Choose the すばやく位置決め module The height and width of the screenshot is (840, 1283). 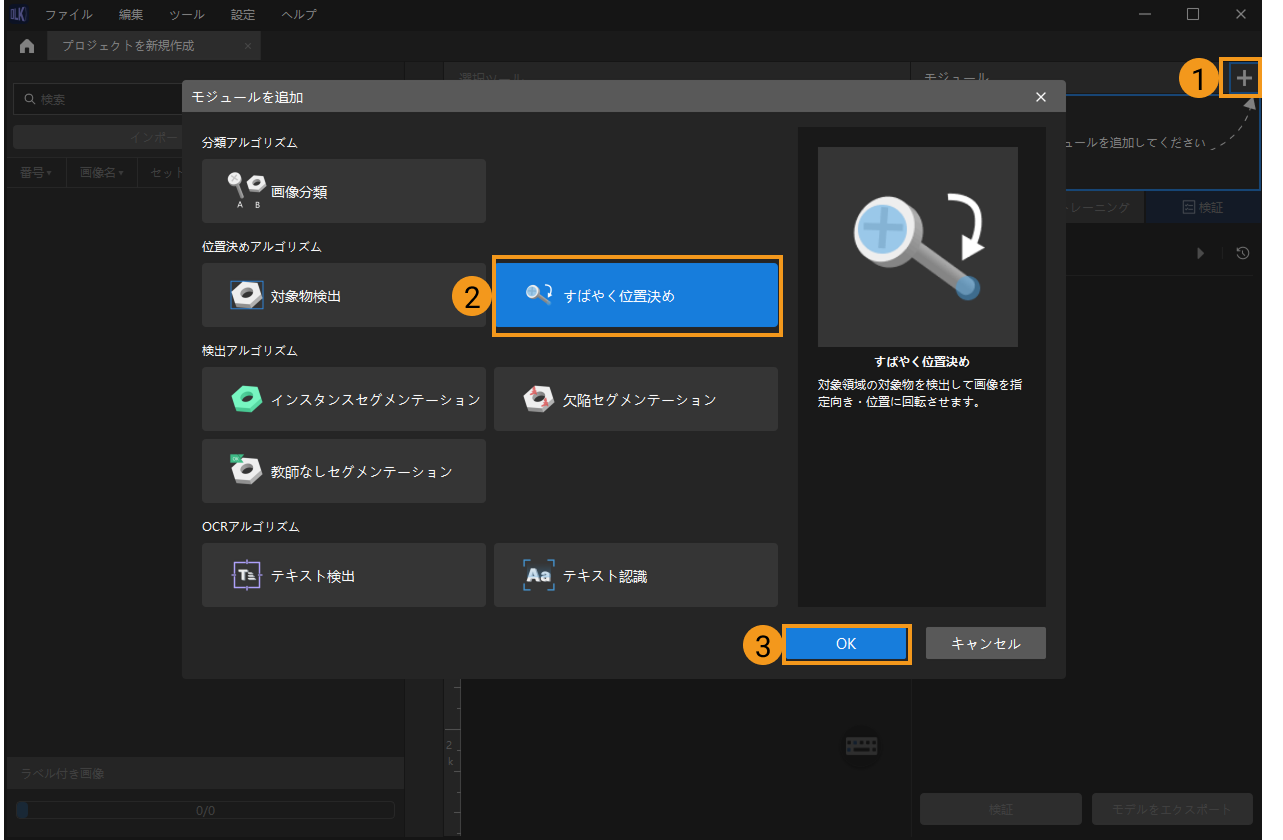(x=636, y=295)
